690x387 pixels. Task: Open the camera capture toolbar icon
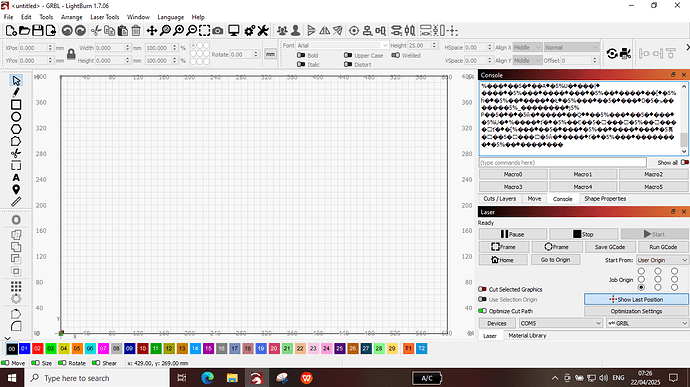218,31
